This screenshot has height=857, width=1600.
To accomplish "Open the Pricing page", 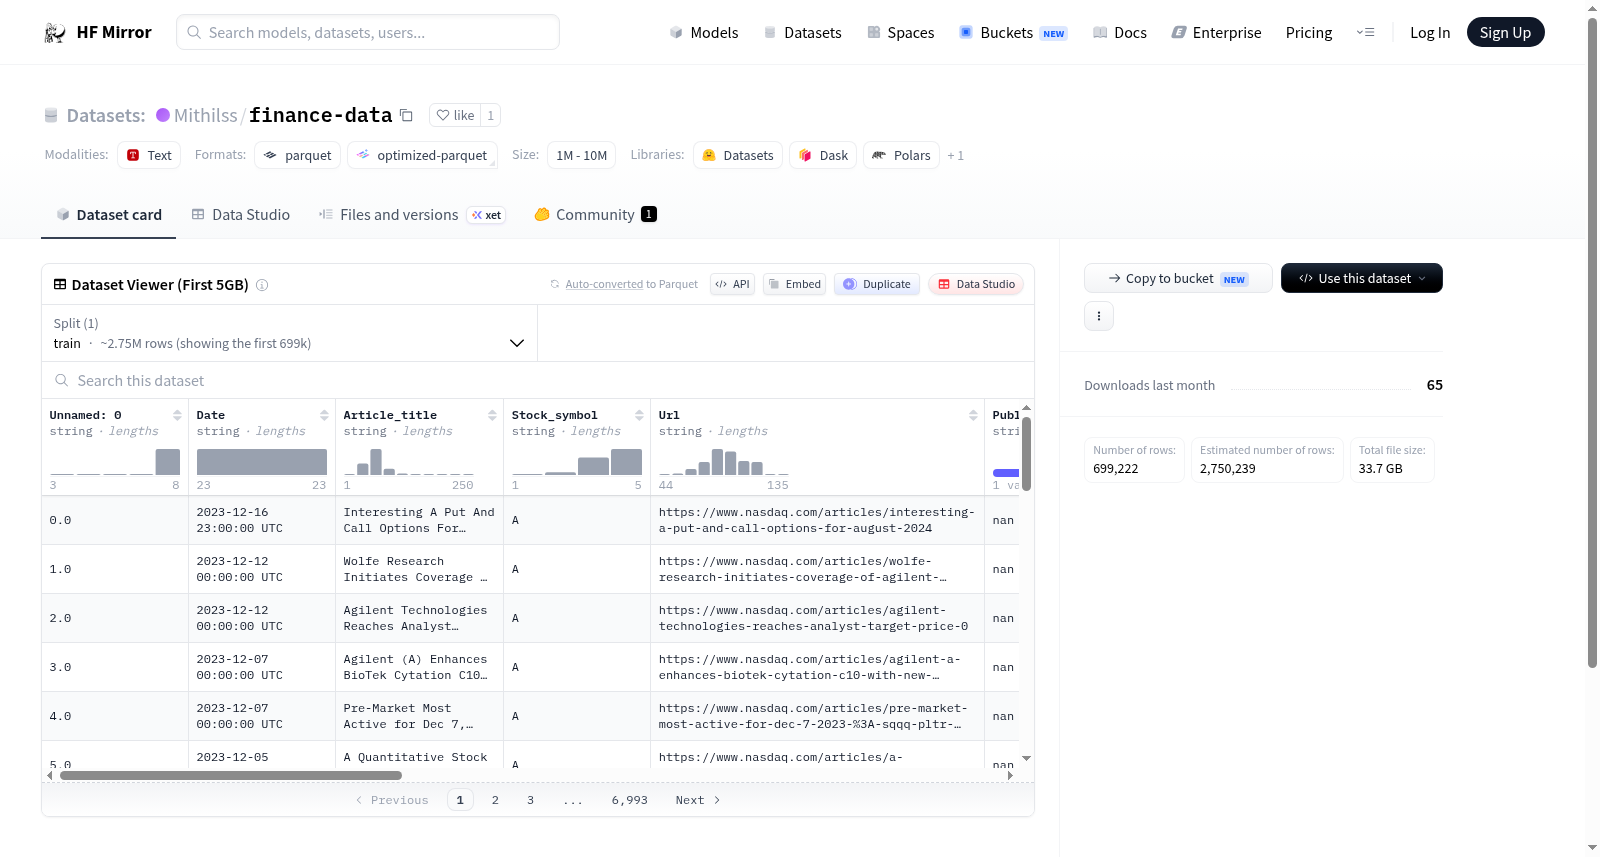I will coord(1309,32).
